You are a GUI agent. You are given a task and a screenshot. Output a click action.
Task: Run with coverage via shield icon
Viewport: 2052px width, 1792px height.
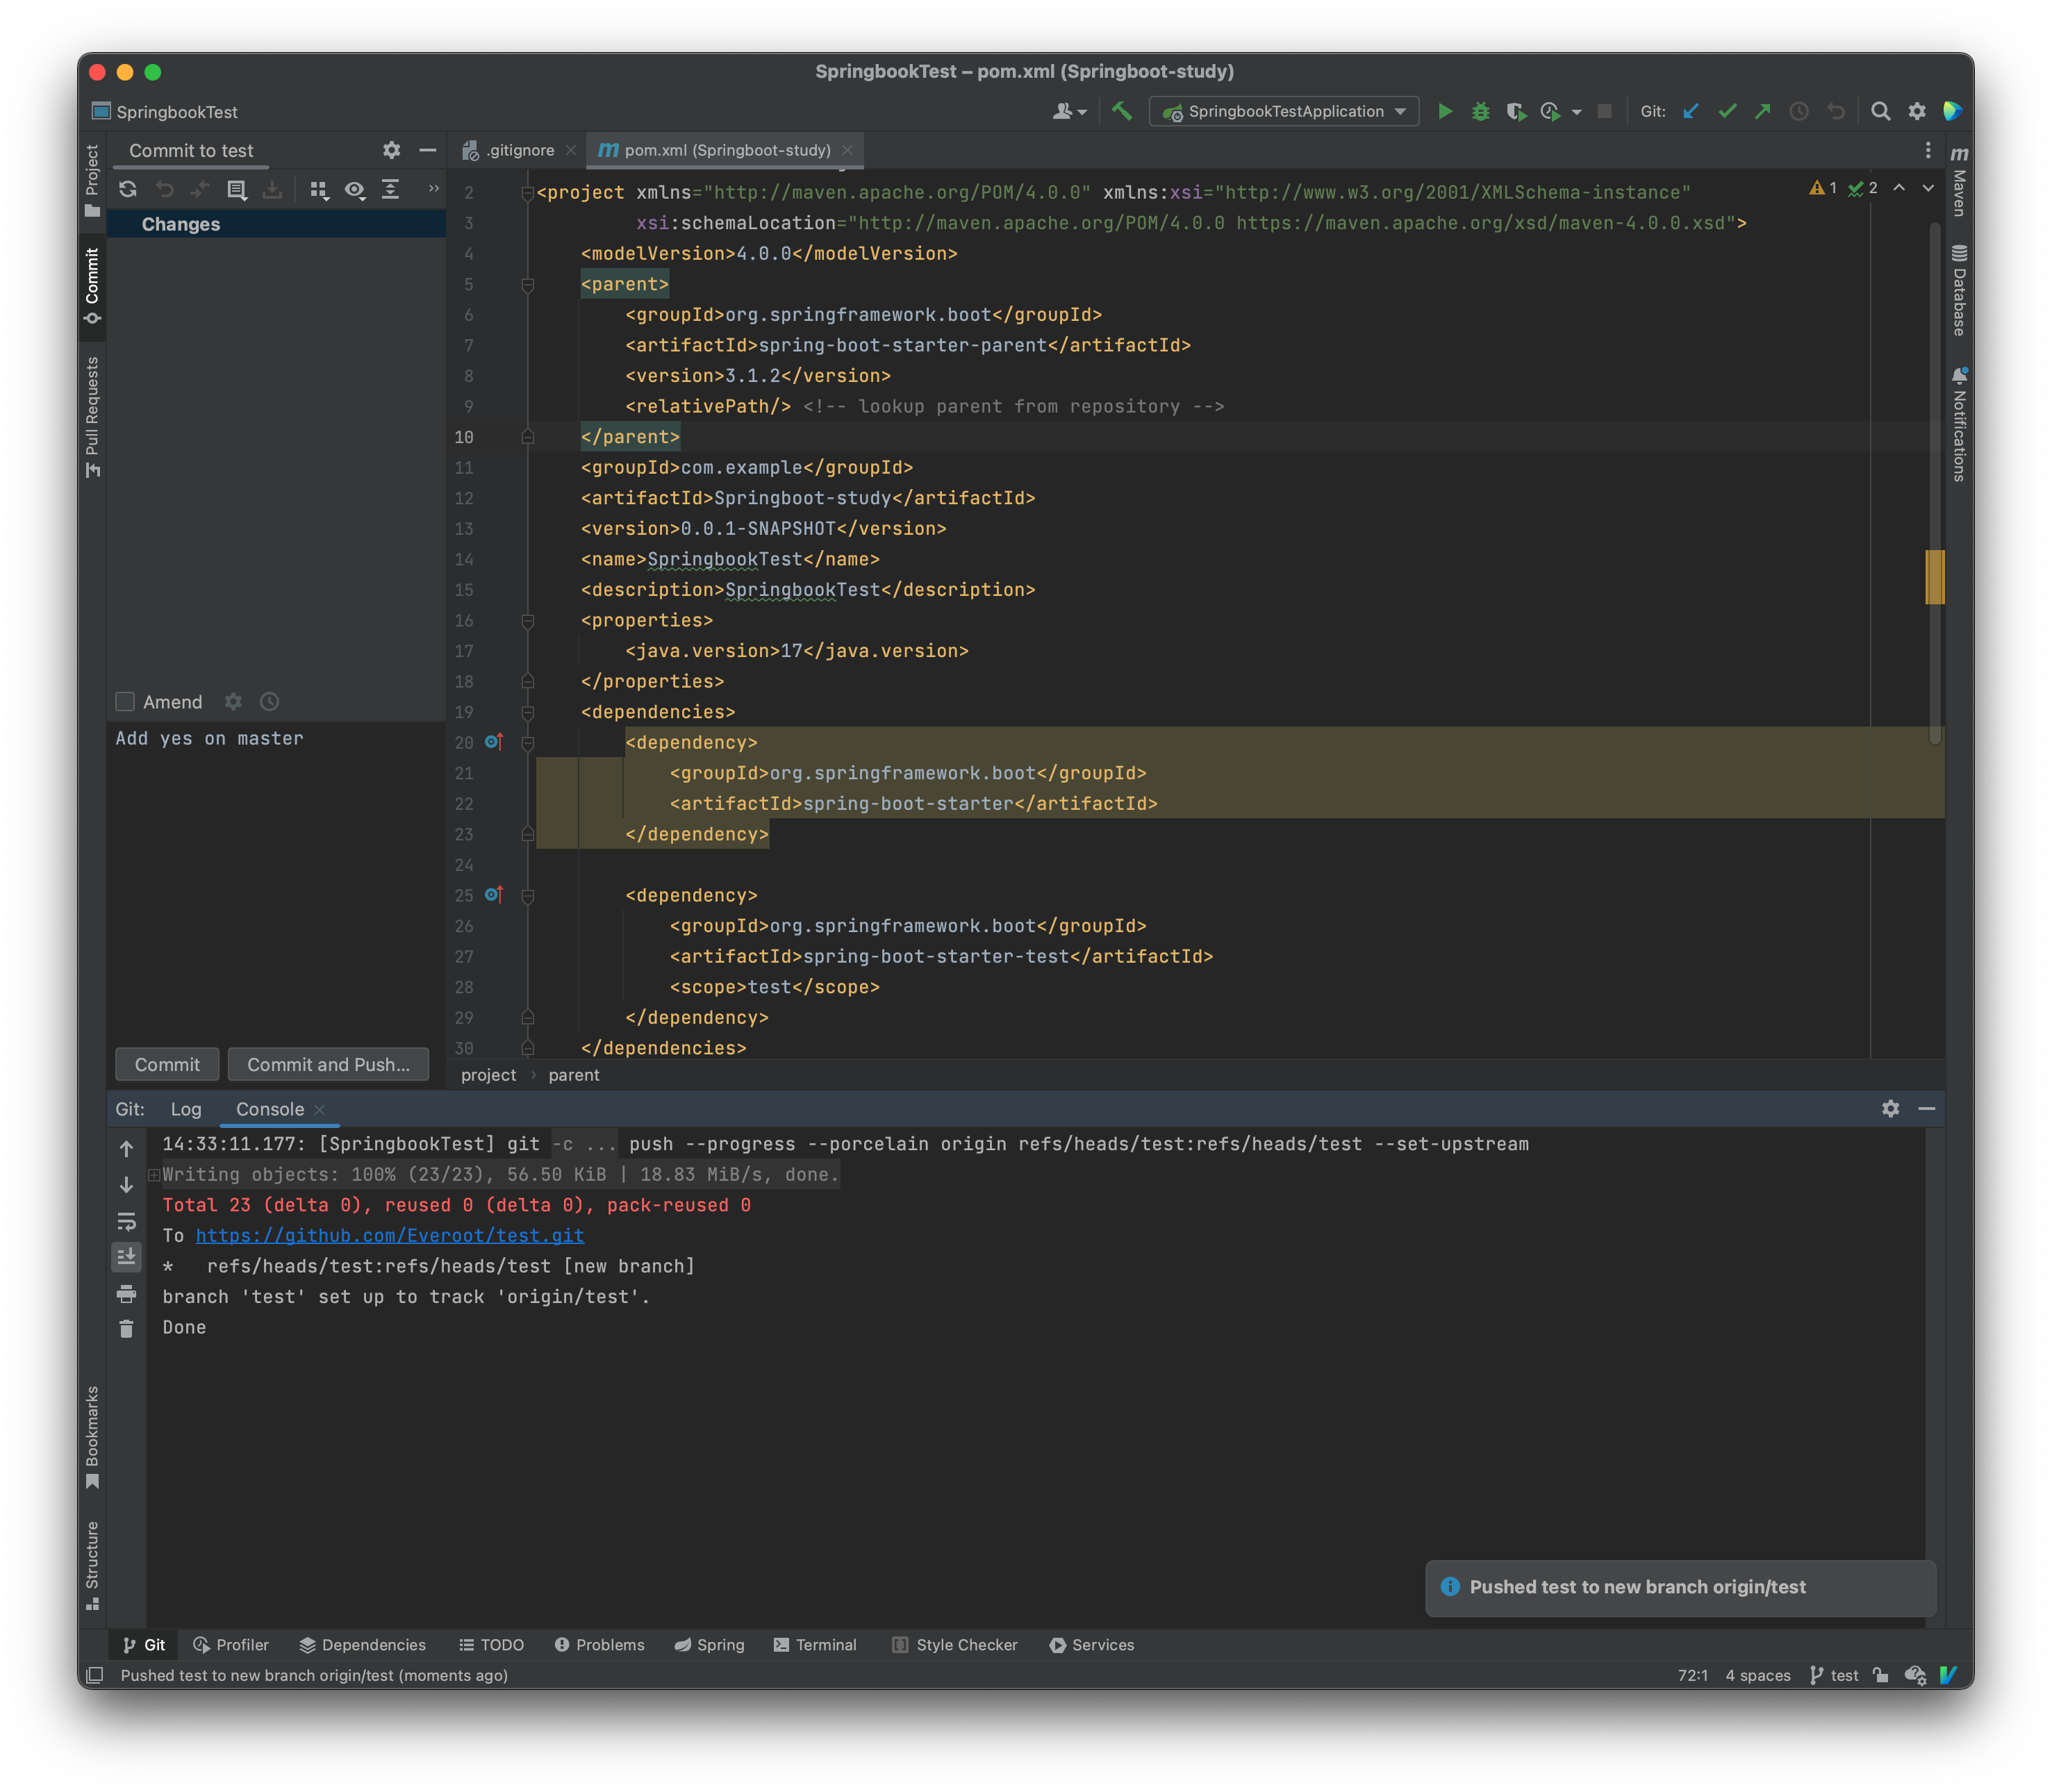[1516, 111]
